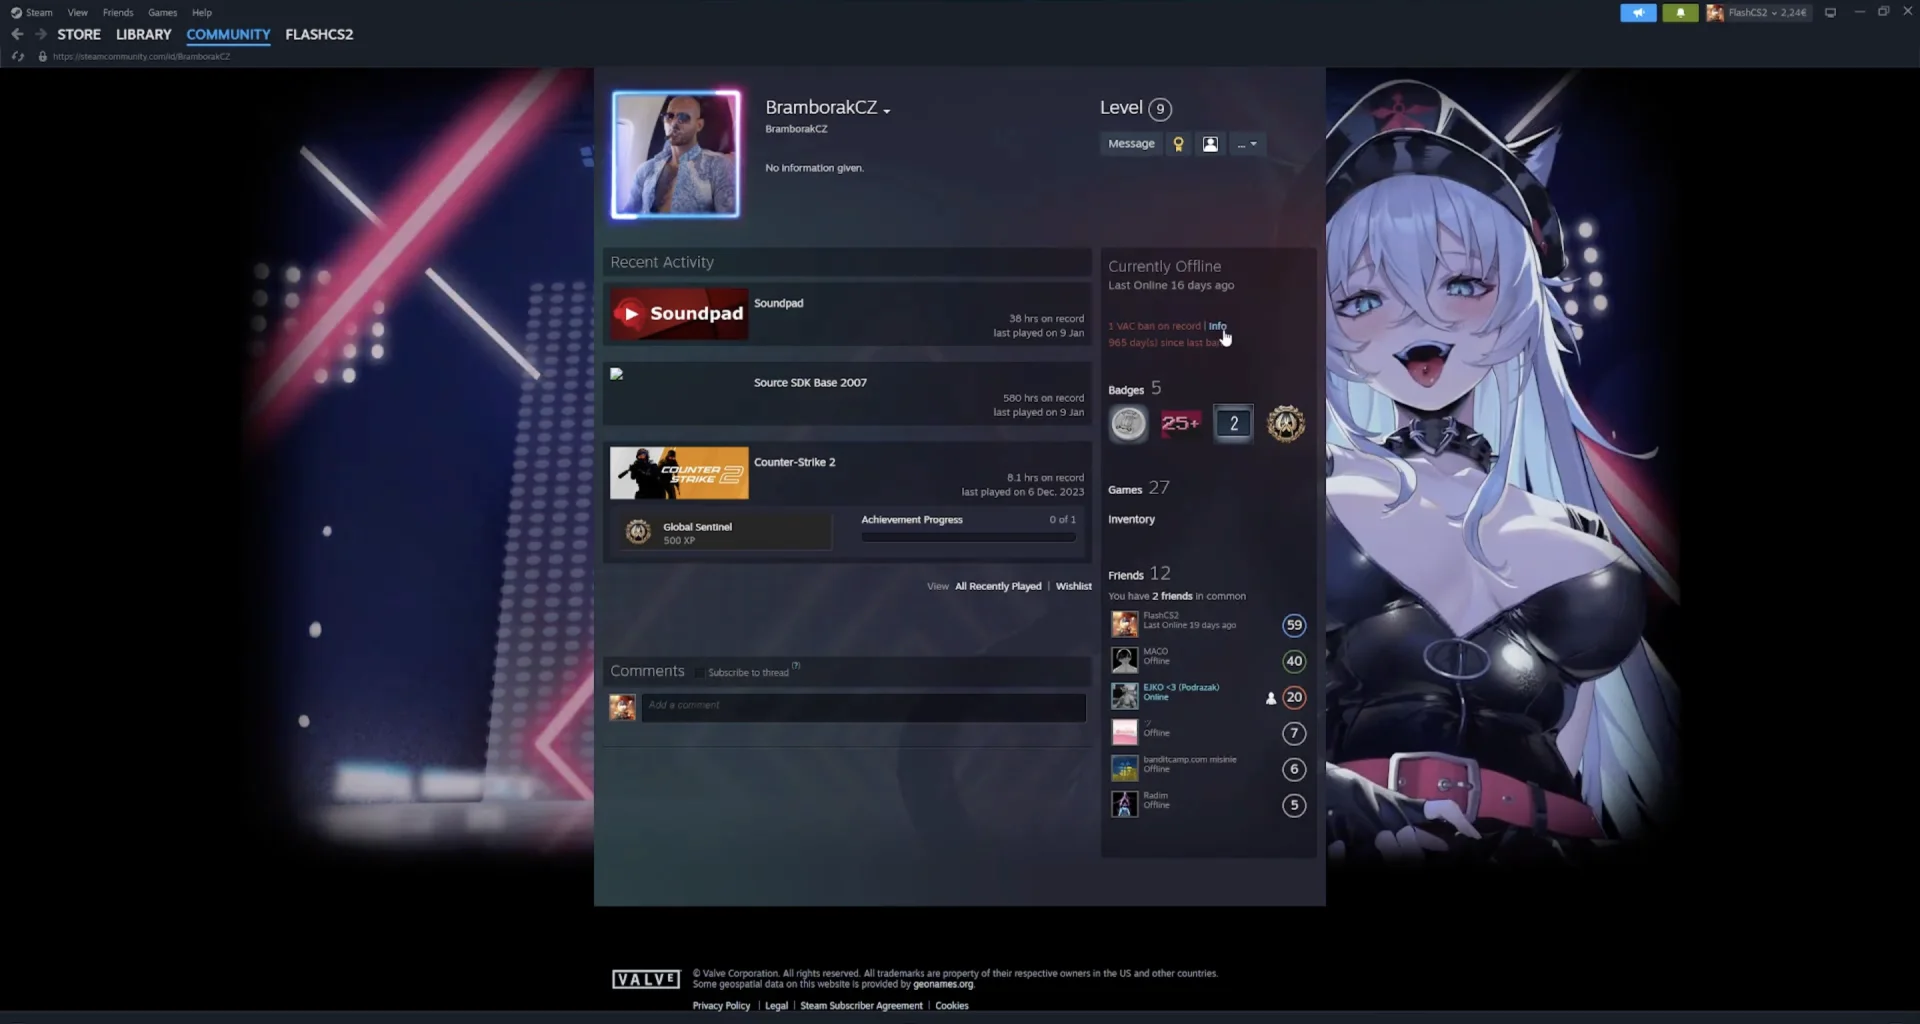Open the Legal footer link
Viewport: 1920px width, 1024px height.
[x=776, y=1006]
